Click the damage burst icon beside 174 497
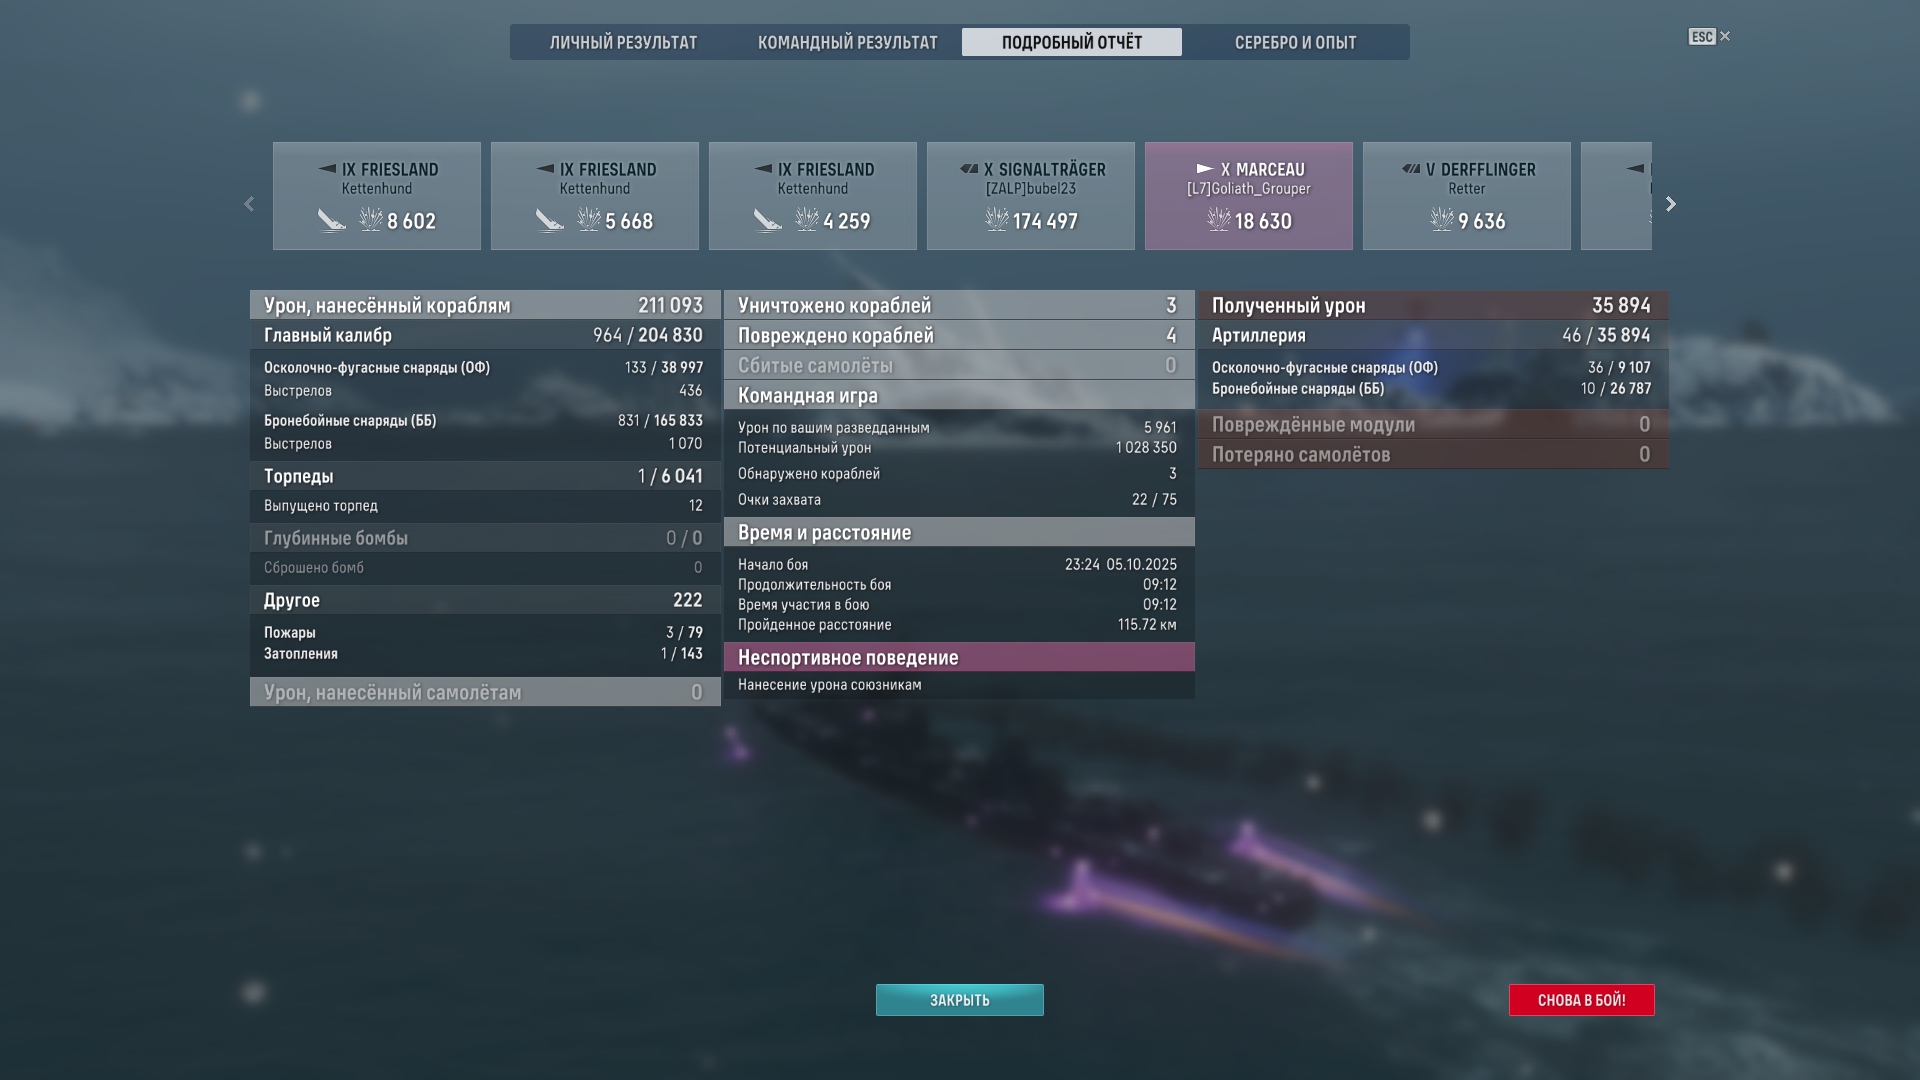The width and height of the screenshot is (1920, 1080). [997, 219]
